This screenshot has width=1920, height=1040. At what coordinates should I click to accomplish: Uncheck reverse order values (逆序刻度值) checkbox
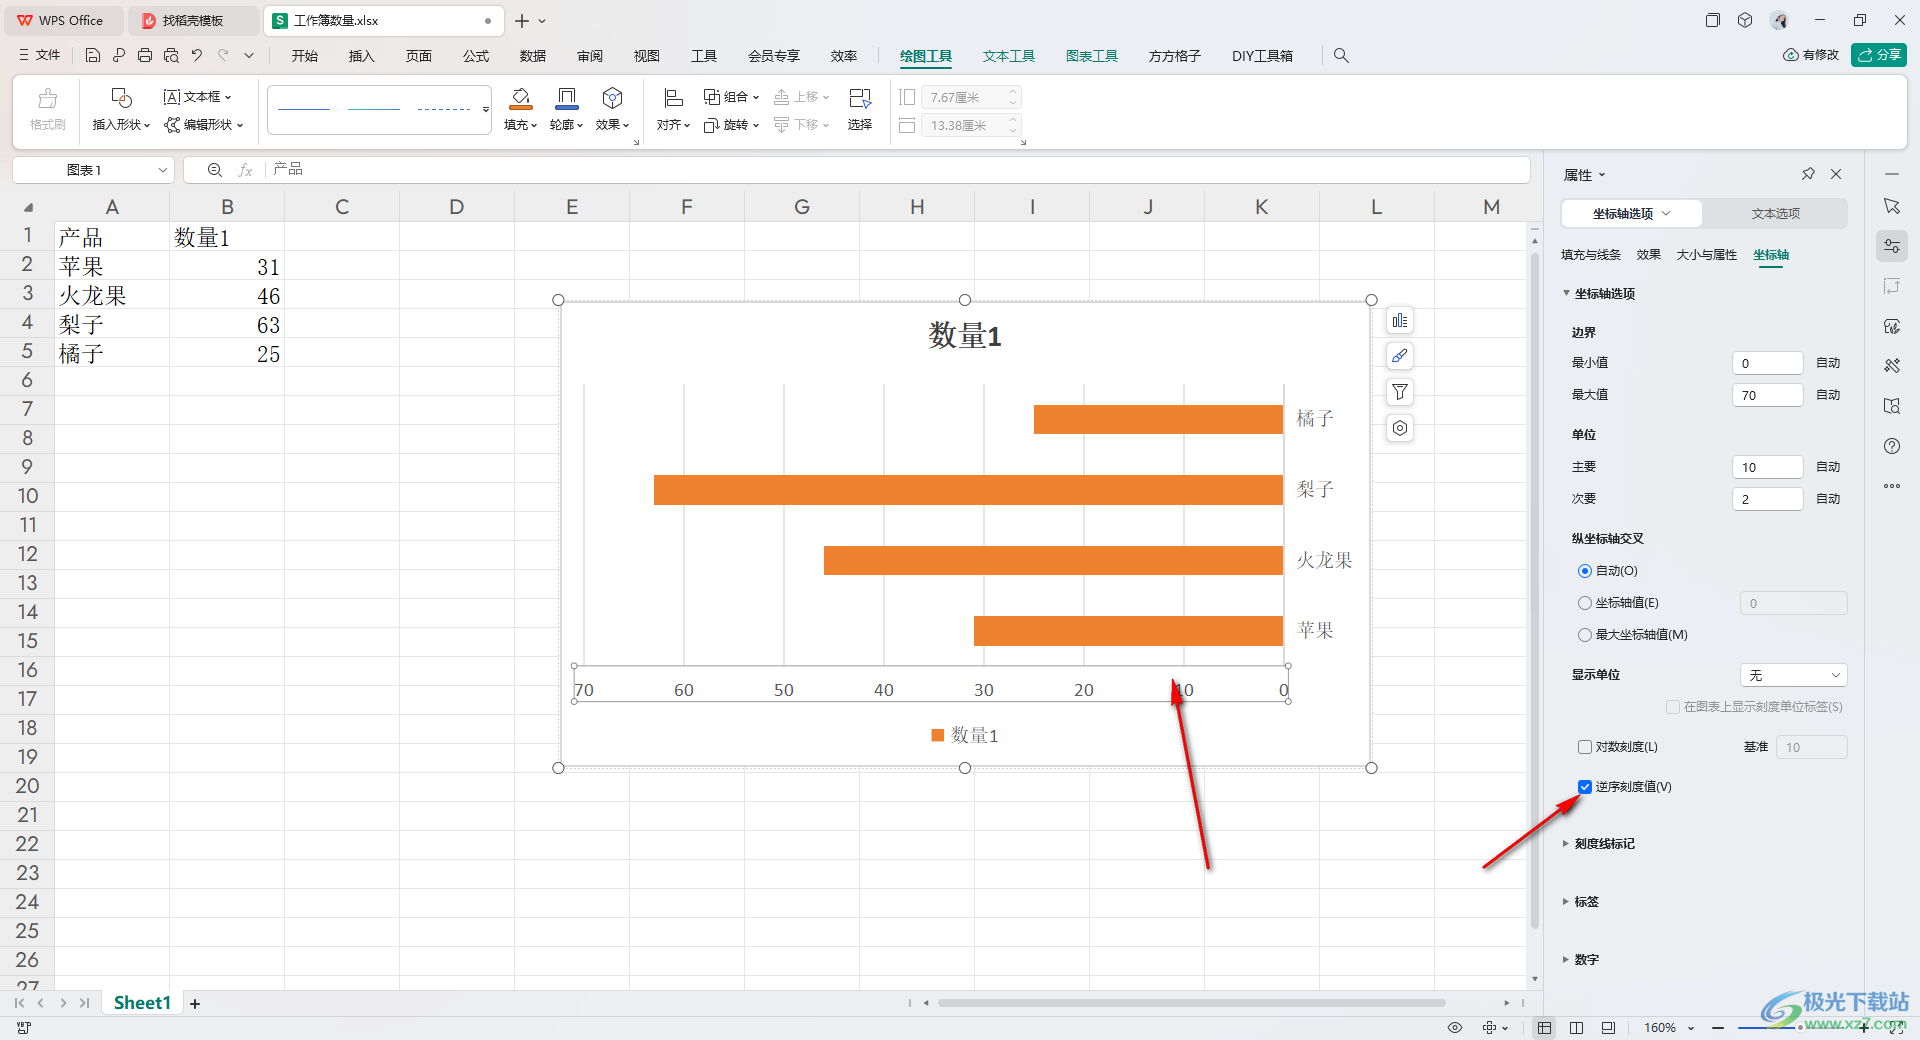[1585, 787]
